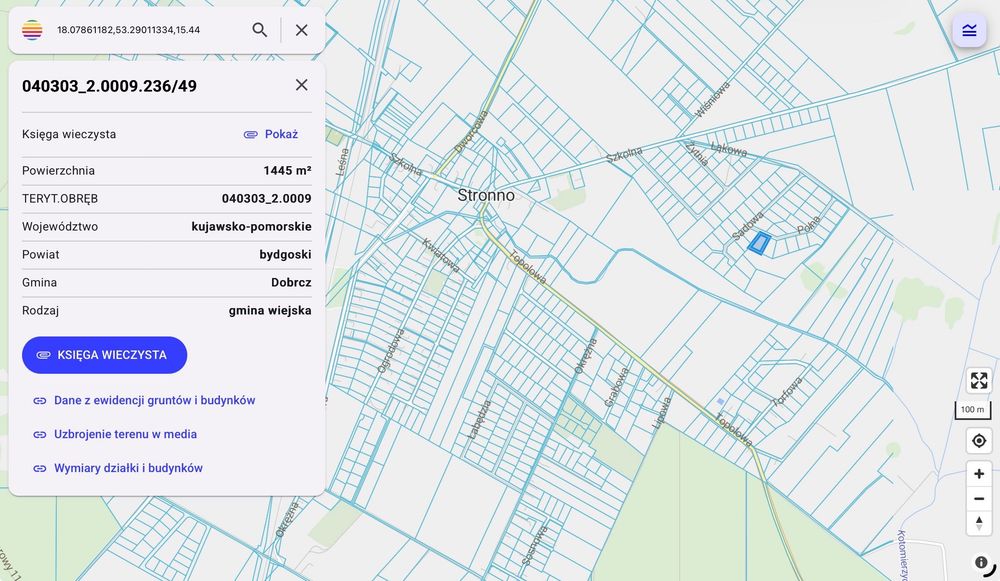This screenshot has height=581, width=1000.
Task: Click the Dobrcz gmina value
Action: pos(291,283)
